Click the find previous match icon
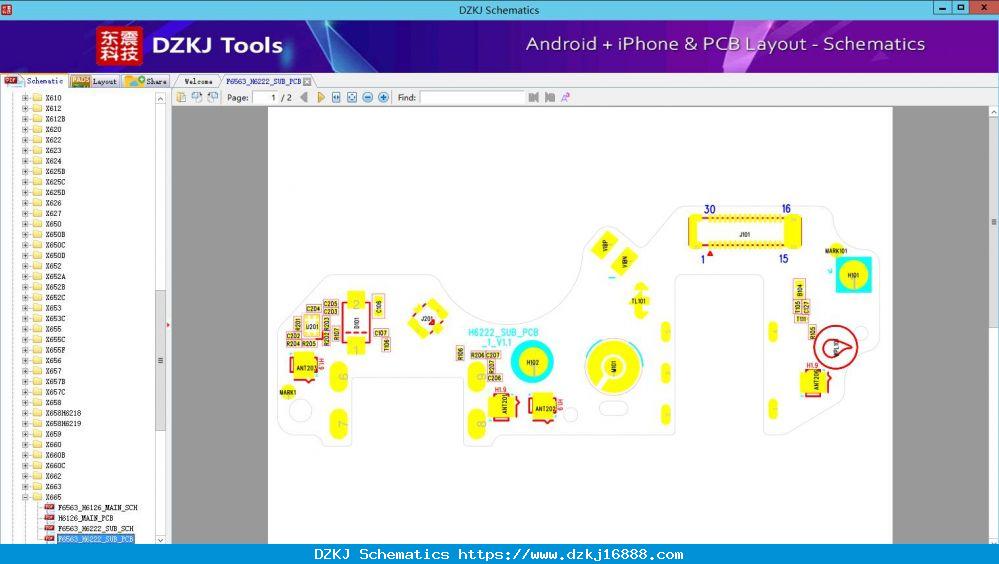Image resolution: width=999 pixels, height=564 pixels. click(x=534, y=98)
